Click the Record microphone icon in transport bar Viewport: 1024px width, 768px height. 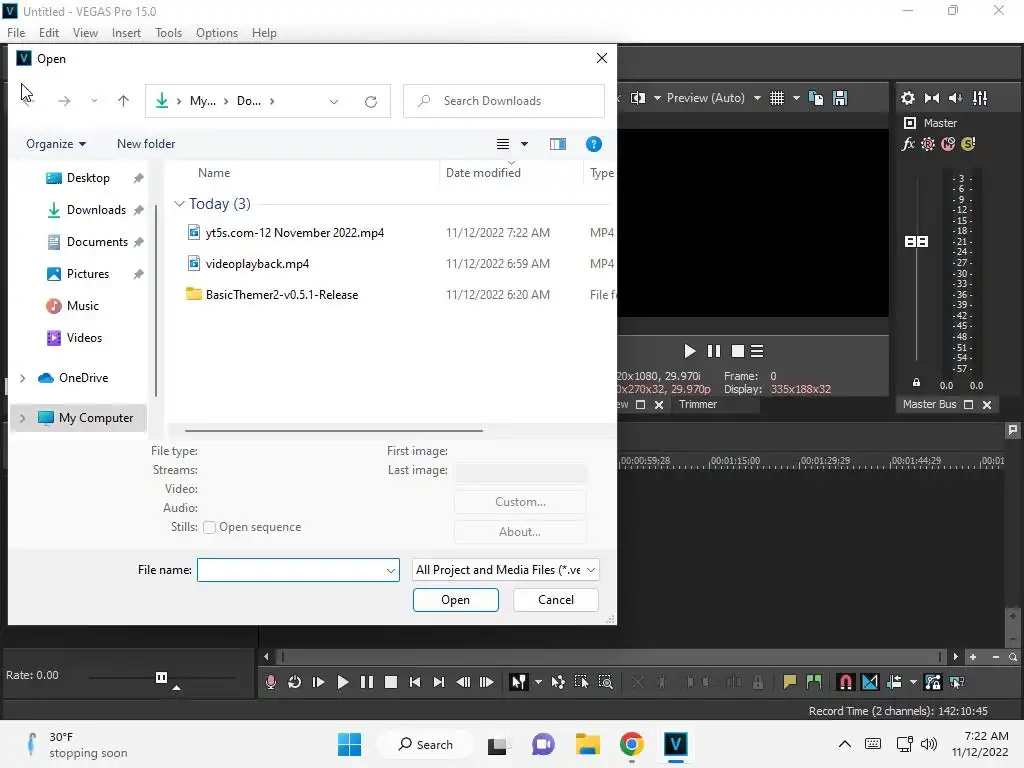click(270, 682)
